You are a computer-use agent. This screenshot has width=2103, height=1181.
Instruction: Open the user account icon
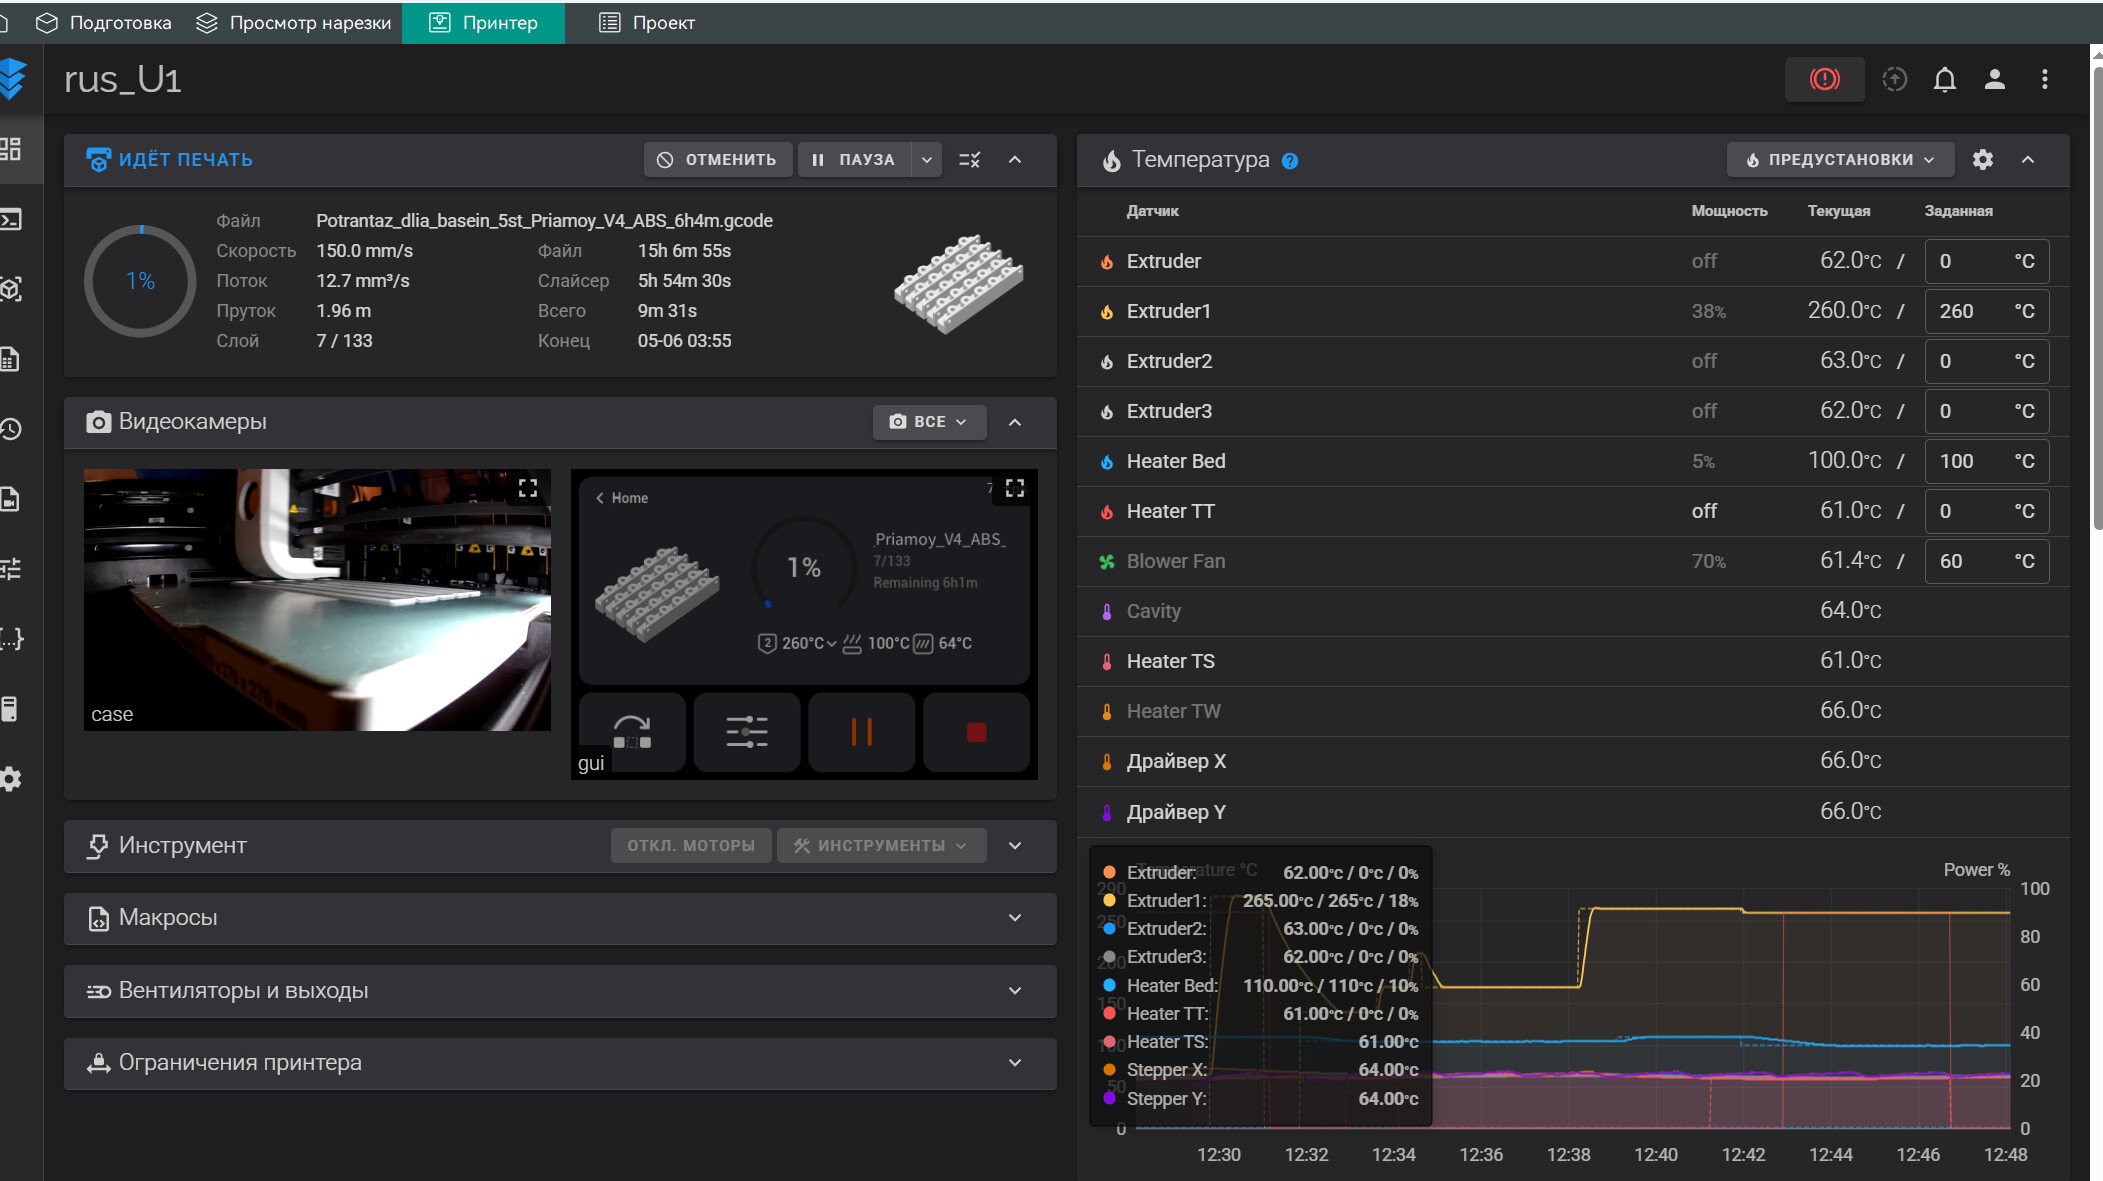click(x=1994, y=79)
